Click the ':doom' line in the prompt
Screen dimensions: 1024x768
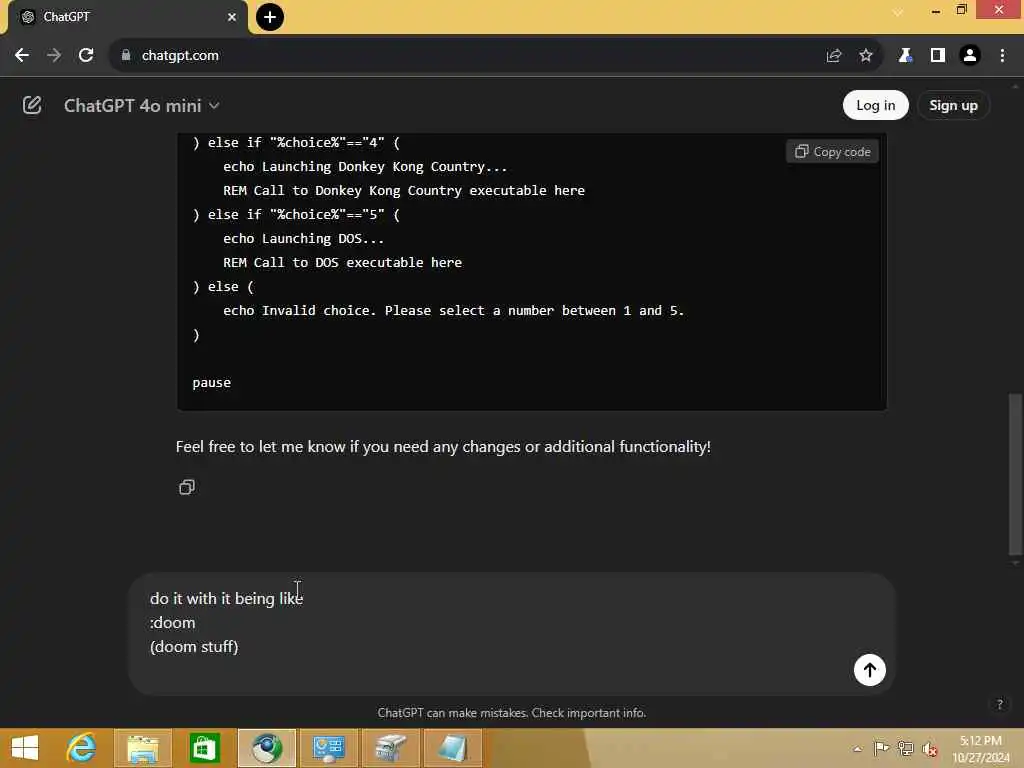(x=172, y=622)
